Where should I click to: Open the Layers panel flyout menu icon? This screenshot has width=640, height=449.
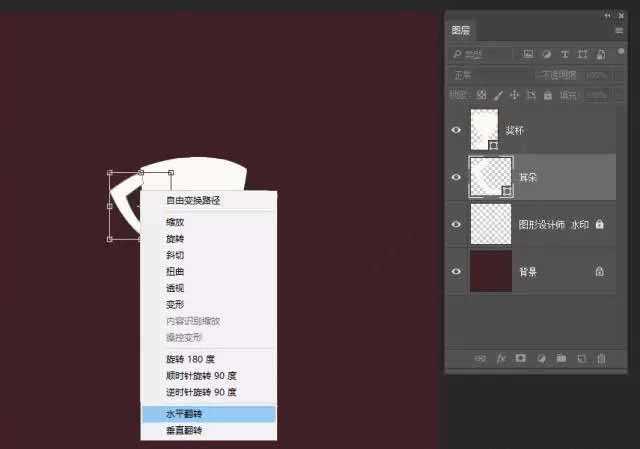coord(619,31)
